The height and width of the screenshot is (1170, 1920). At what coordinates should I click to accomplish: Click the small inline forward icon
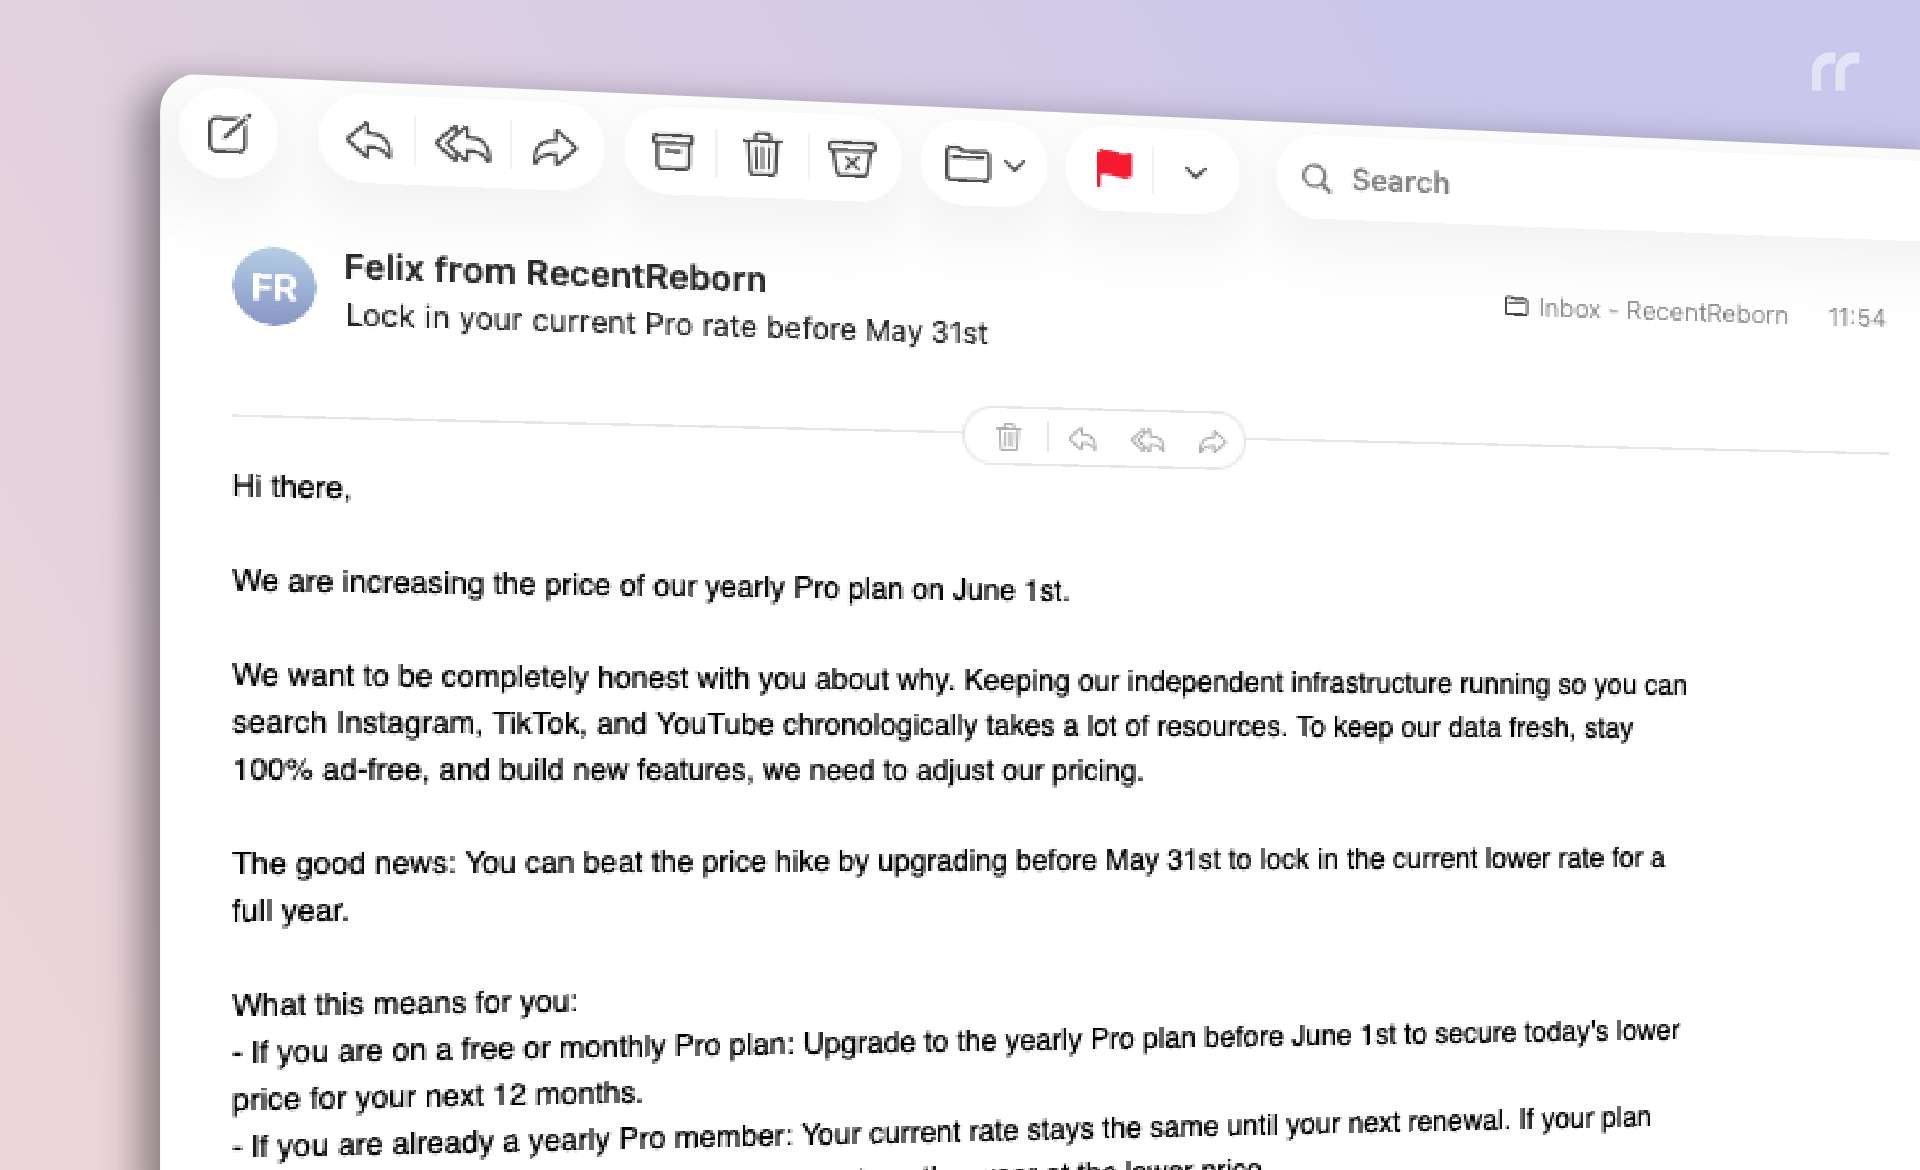1212,442
